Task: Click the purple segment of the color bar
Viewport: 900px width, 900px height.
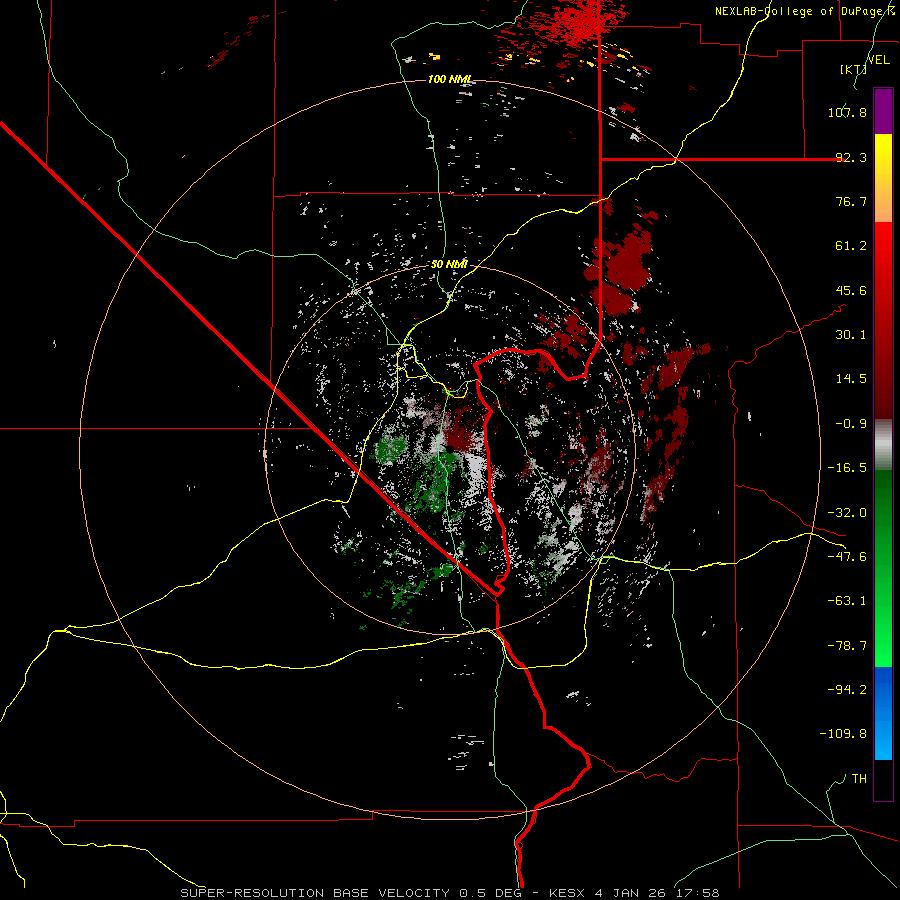Action: point(883,111)
